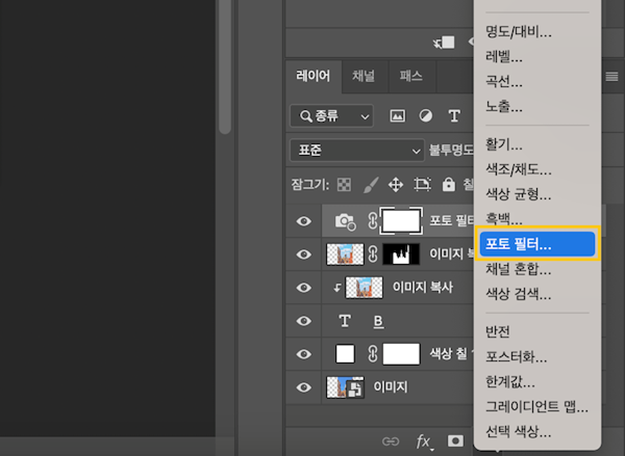Open the fx layer style menu

point(423,442)
